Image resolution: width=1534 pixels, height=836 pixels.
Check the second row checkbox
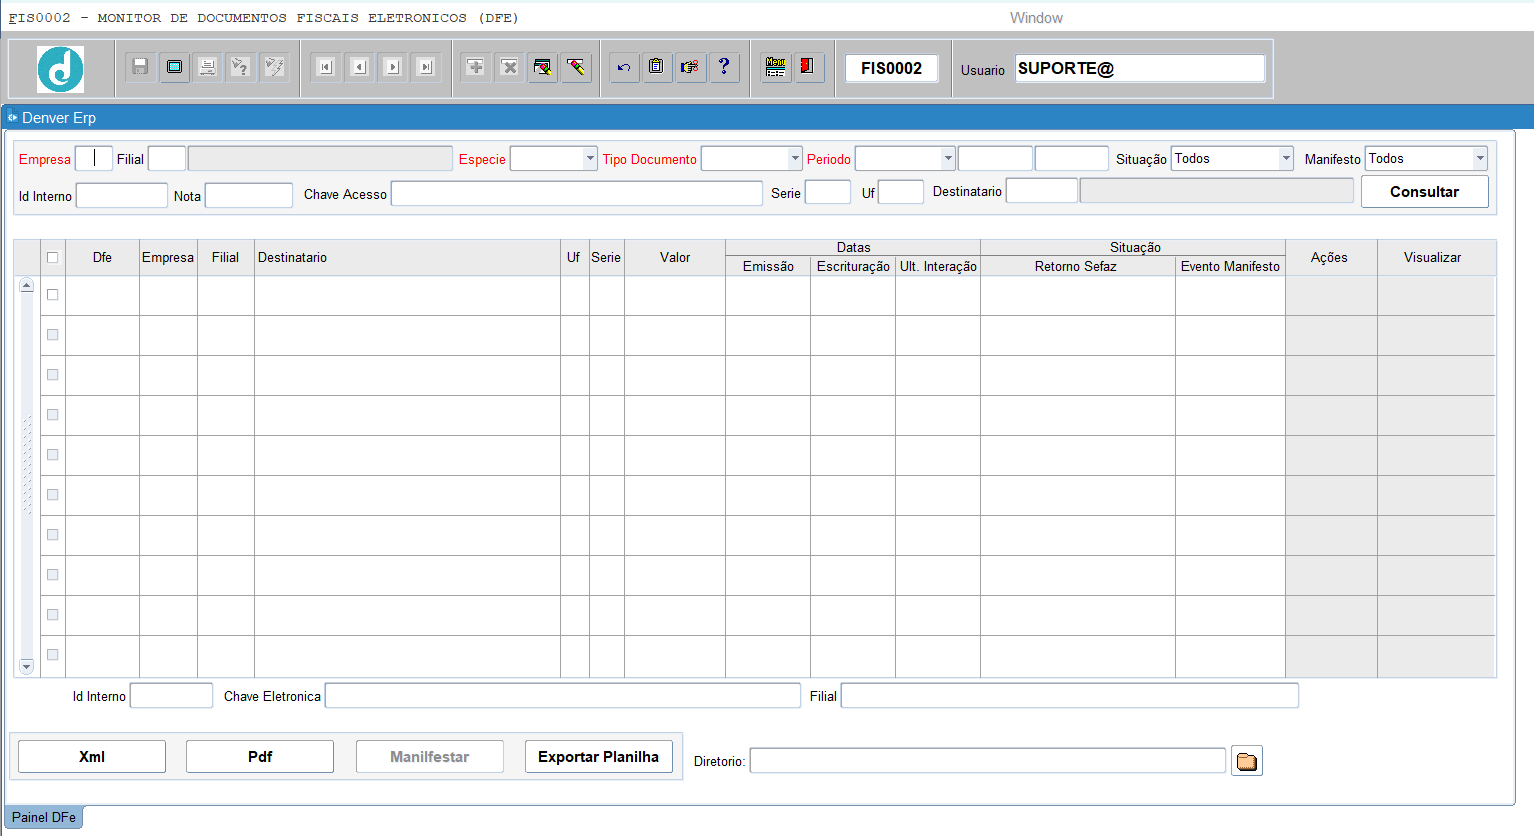53,335
